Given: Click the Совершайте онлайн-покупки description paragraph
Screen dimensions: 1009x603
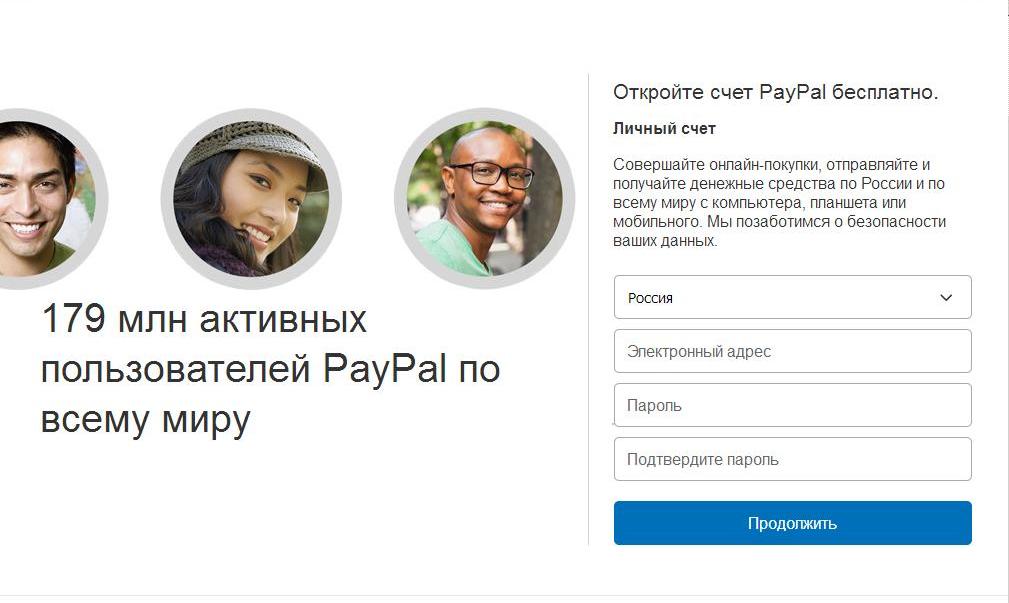Looking at the screenshot, I should [779, 203].
